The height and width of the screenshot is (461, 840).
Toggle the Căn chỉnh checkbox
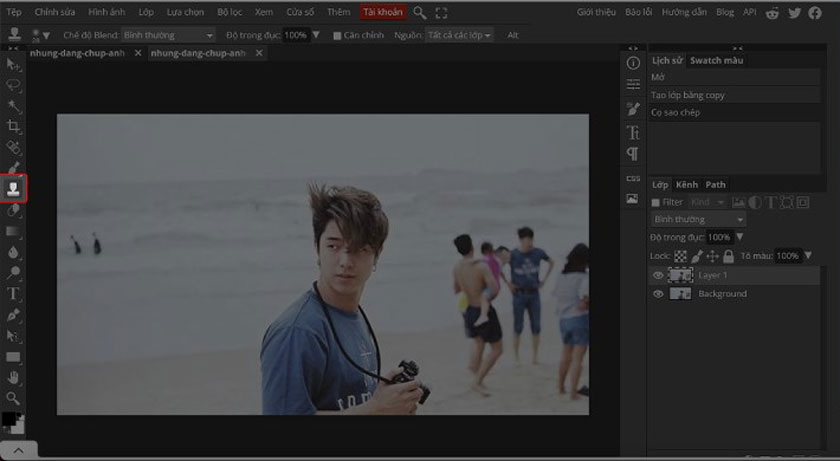click(337, 36)
